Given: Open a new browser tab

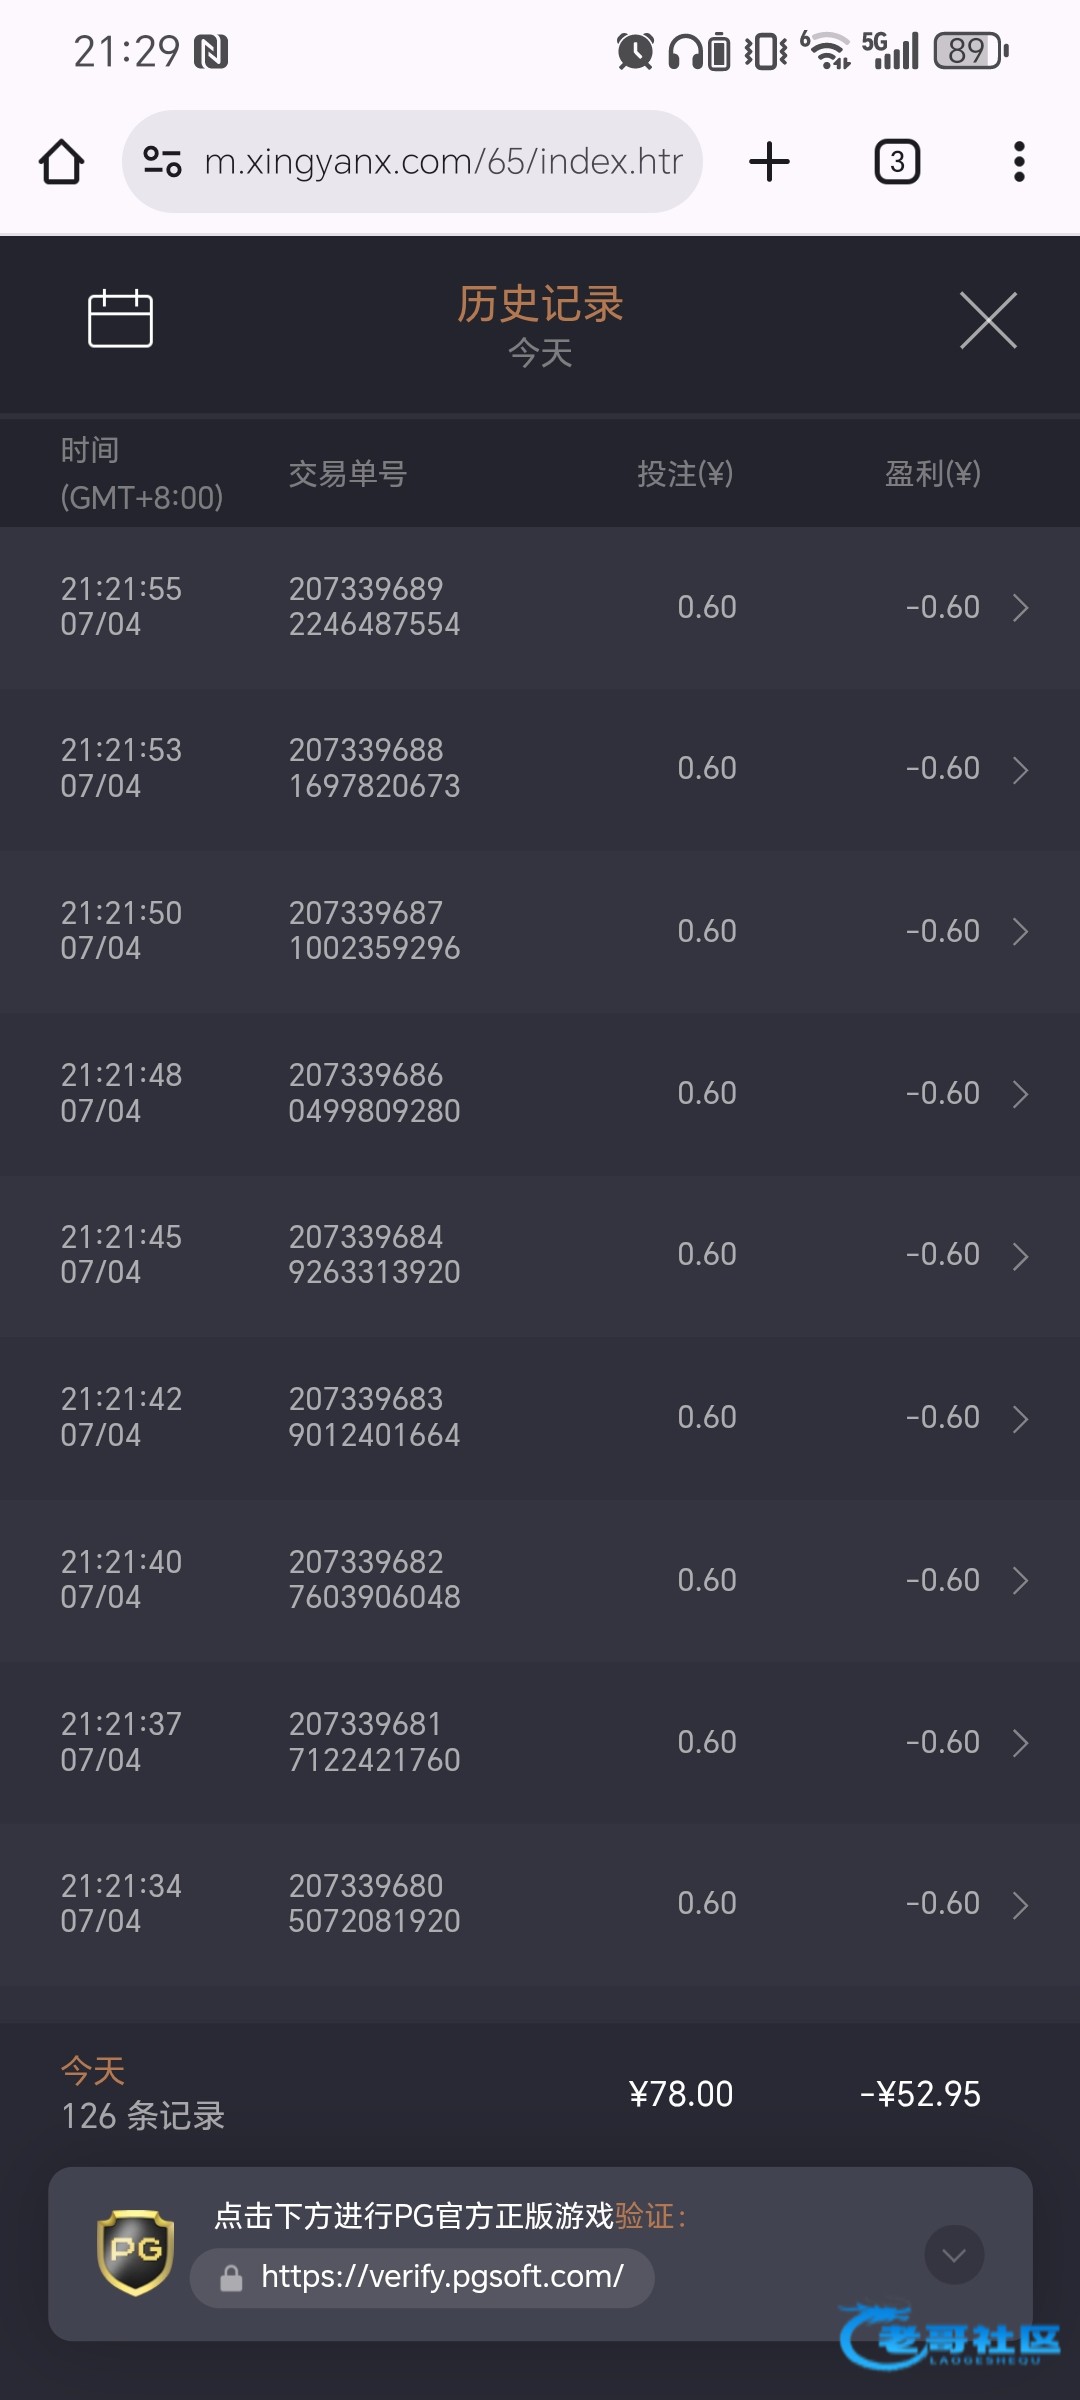Looking at the screenshot, I should point(769,162).
